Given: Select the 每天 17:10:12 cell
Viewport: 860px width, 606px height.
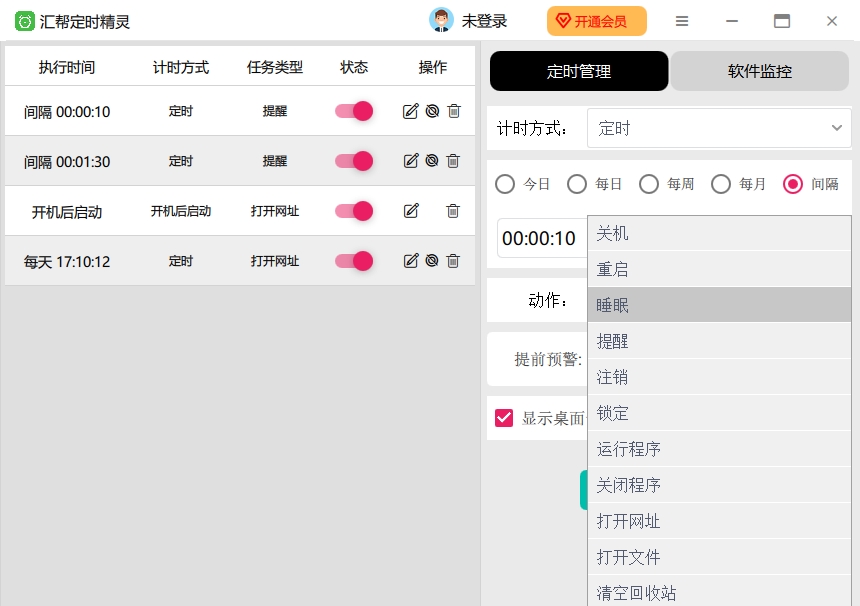Looking at the screenshot, I should point(67,262).
